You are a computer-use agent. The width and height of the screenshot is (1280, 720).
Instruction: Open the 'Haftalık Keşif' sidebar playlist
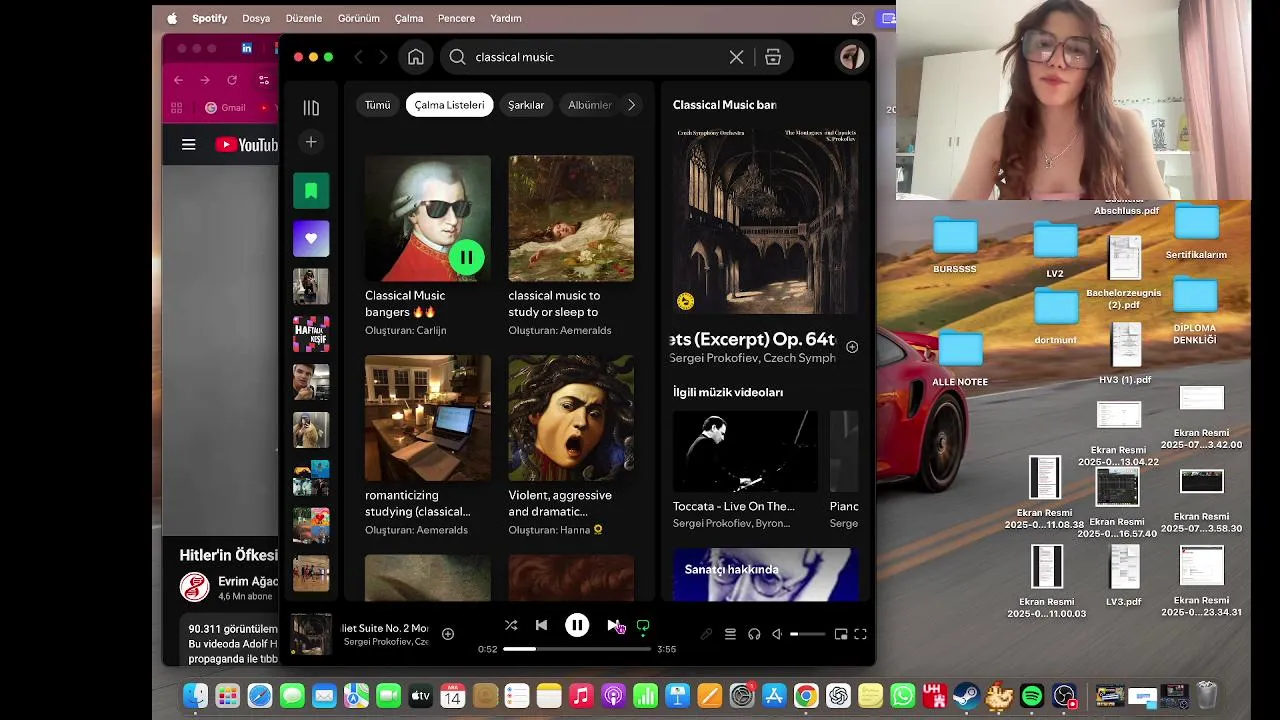pos(311,334)
